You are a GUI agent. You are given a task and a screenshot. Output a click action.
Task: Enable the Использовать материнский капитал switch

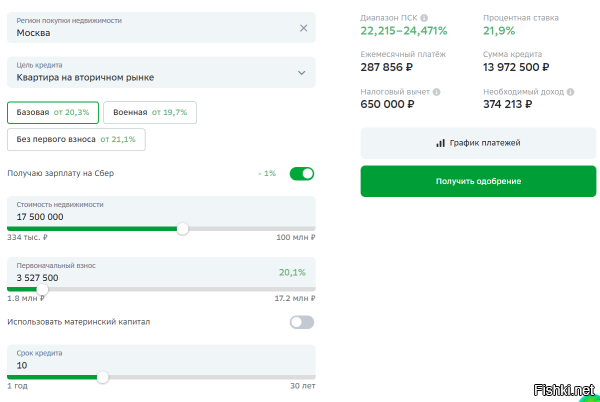tap(302, 322)
